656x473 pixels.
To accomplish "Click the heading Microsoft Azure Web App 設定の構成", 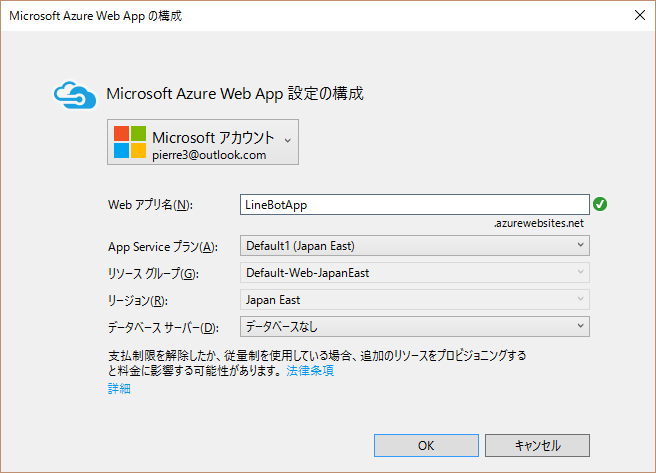I will [235, 93].
